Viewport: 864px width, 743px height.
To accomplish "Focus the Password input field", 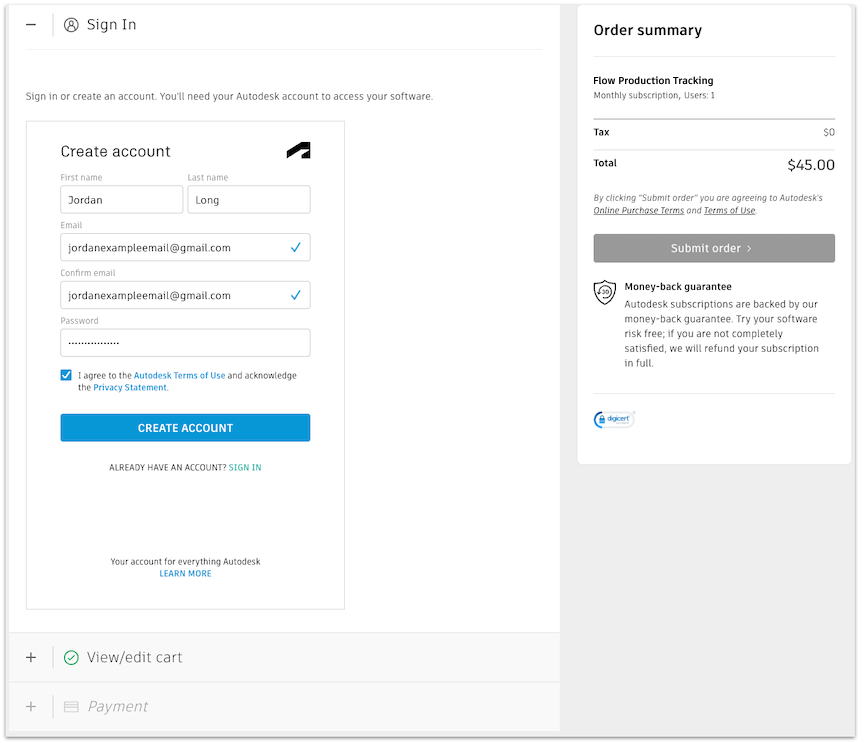I will [185, 343].
